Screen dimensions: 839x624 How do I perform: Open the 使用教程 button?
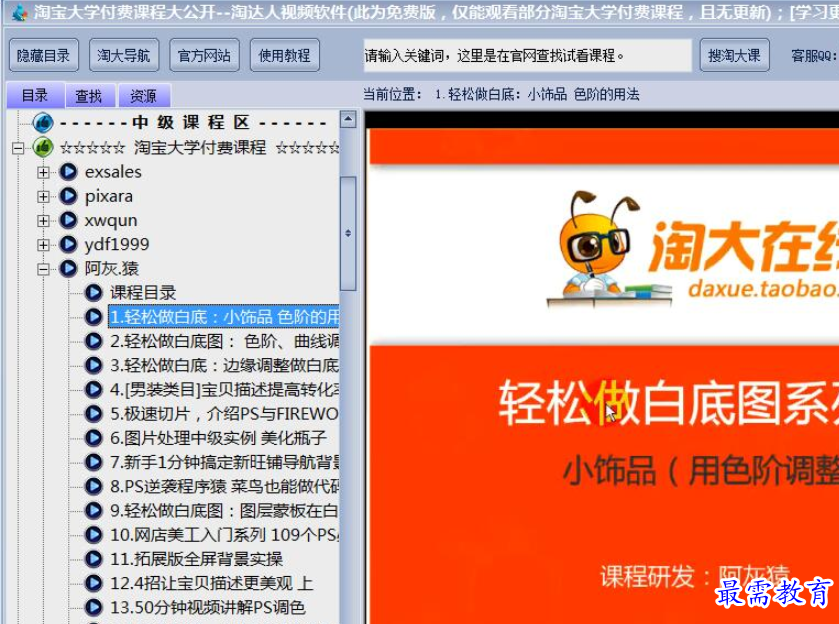point(285,55)
